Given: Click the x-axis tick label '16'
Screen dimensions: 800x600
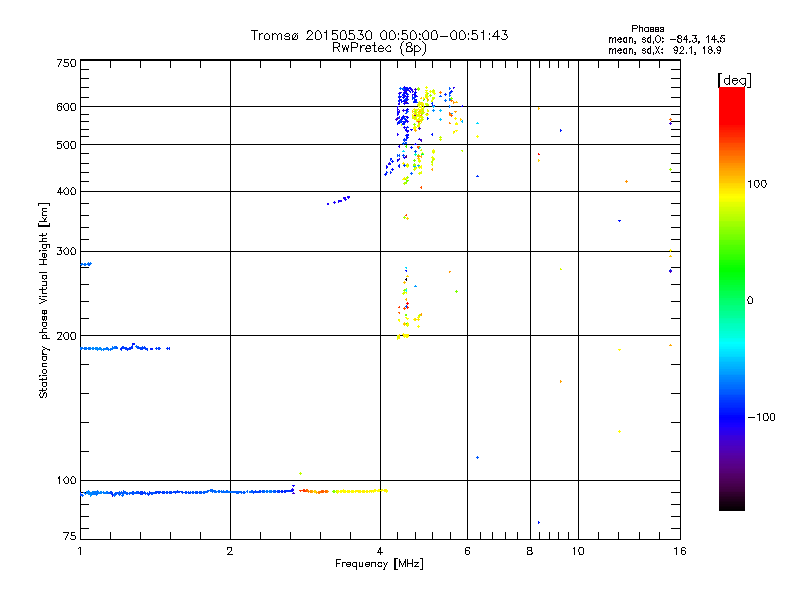Looking at the screenshot, I should point(680,551).
